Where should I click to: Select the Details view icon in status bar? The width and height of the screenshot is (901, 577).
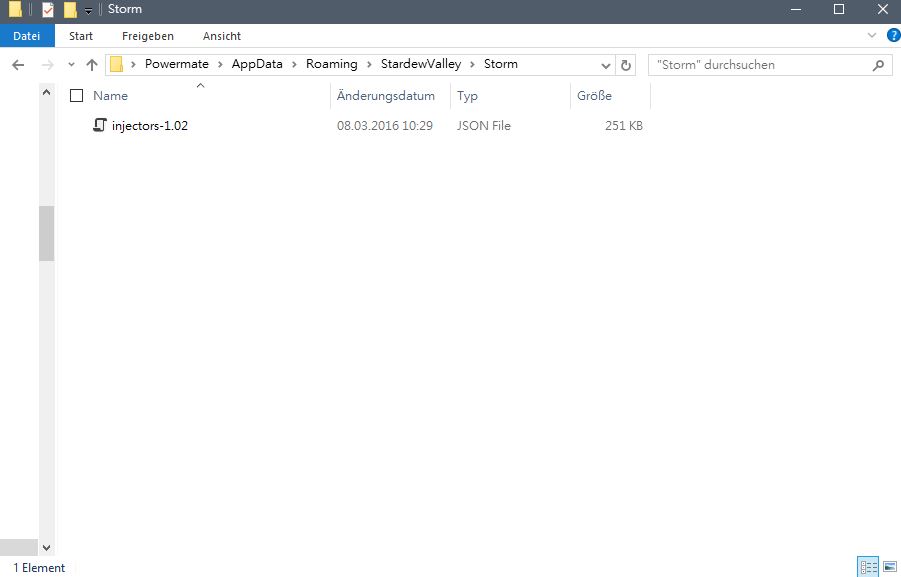tap(867, 566)
